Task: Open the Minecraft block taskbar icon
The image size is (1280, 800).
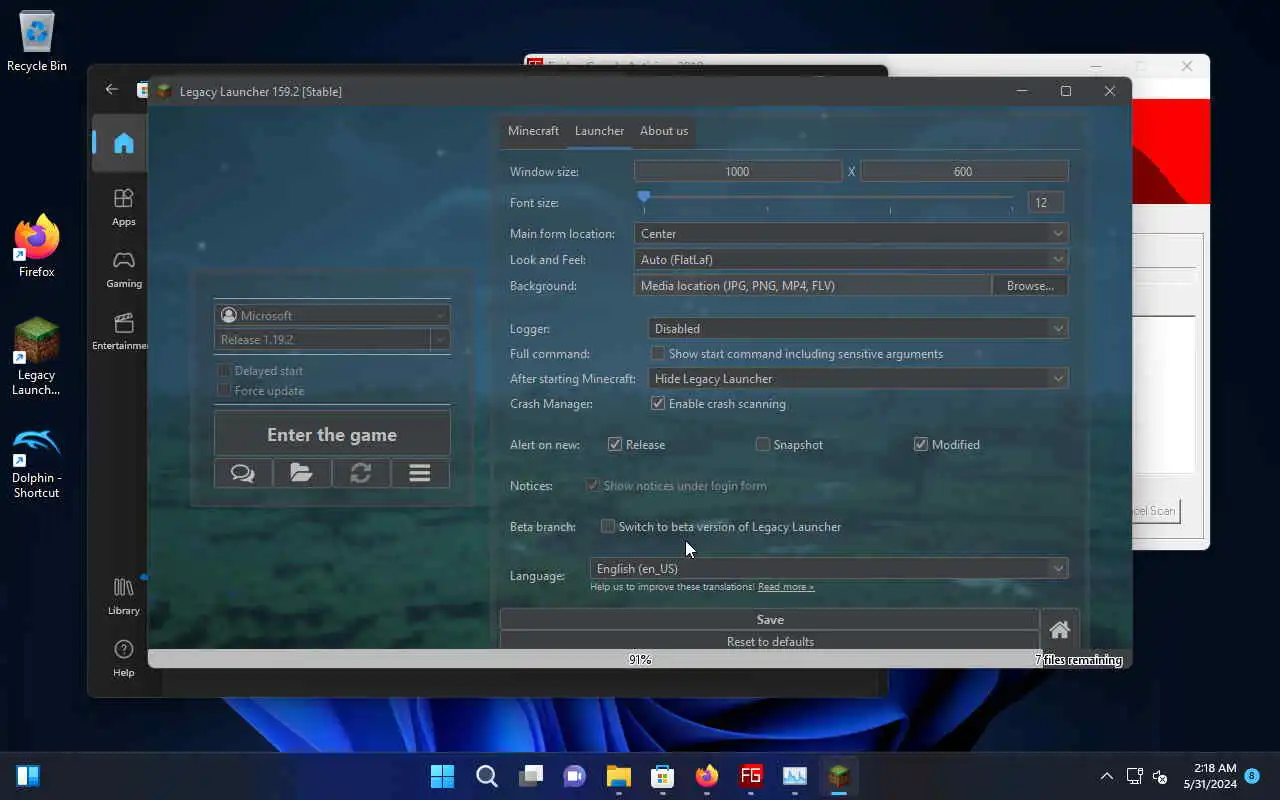Action: [839, 776]
